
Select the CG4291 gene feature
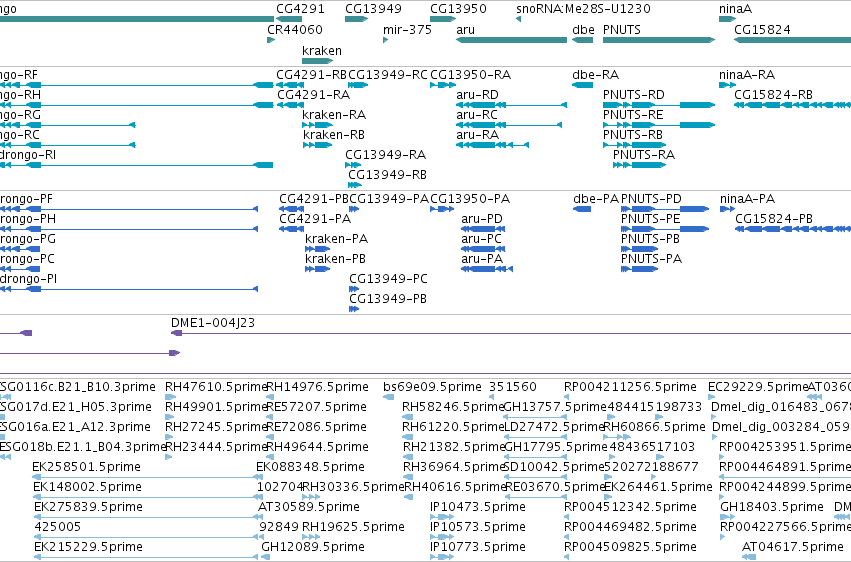click(289, 19)
